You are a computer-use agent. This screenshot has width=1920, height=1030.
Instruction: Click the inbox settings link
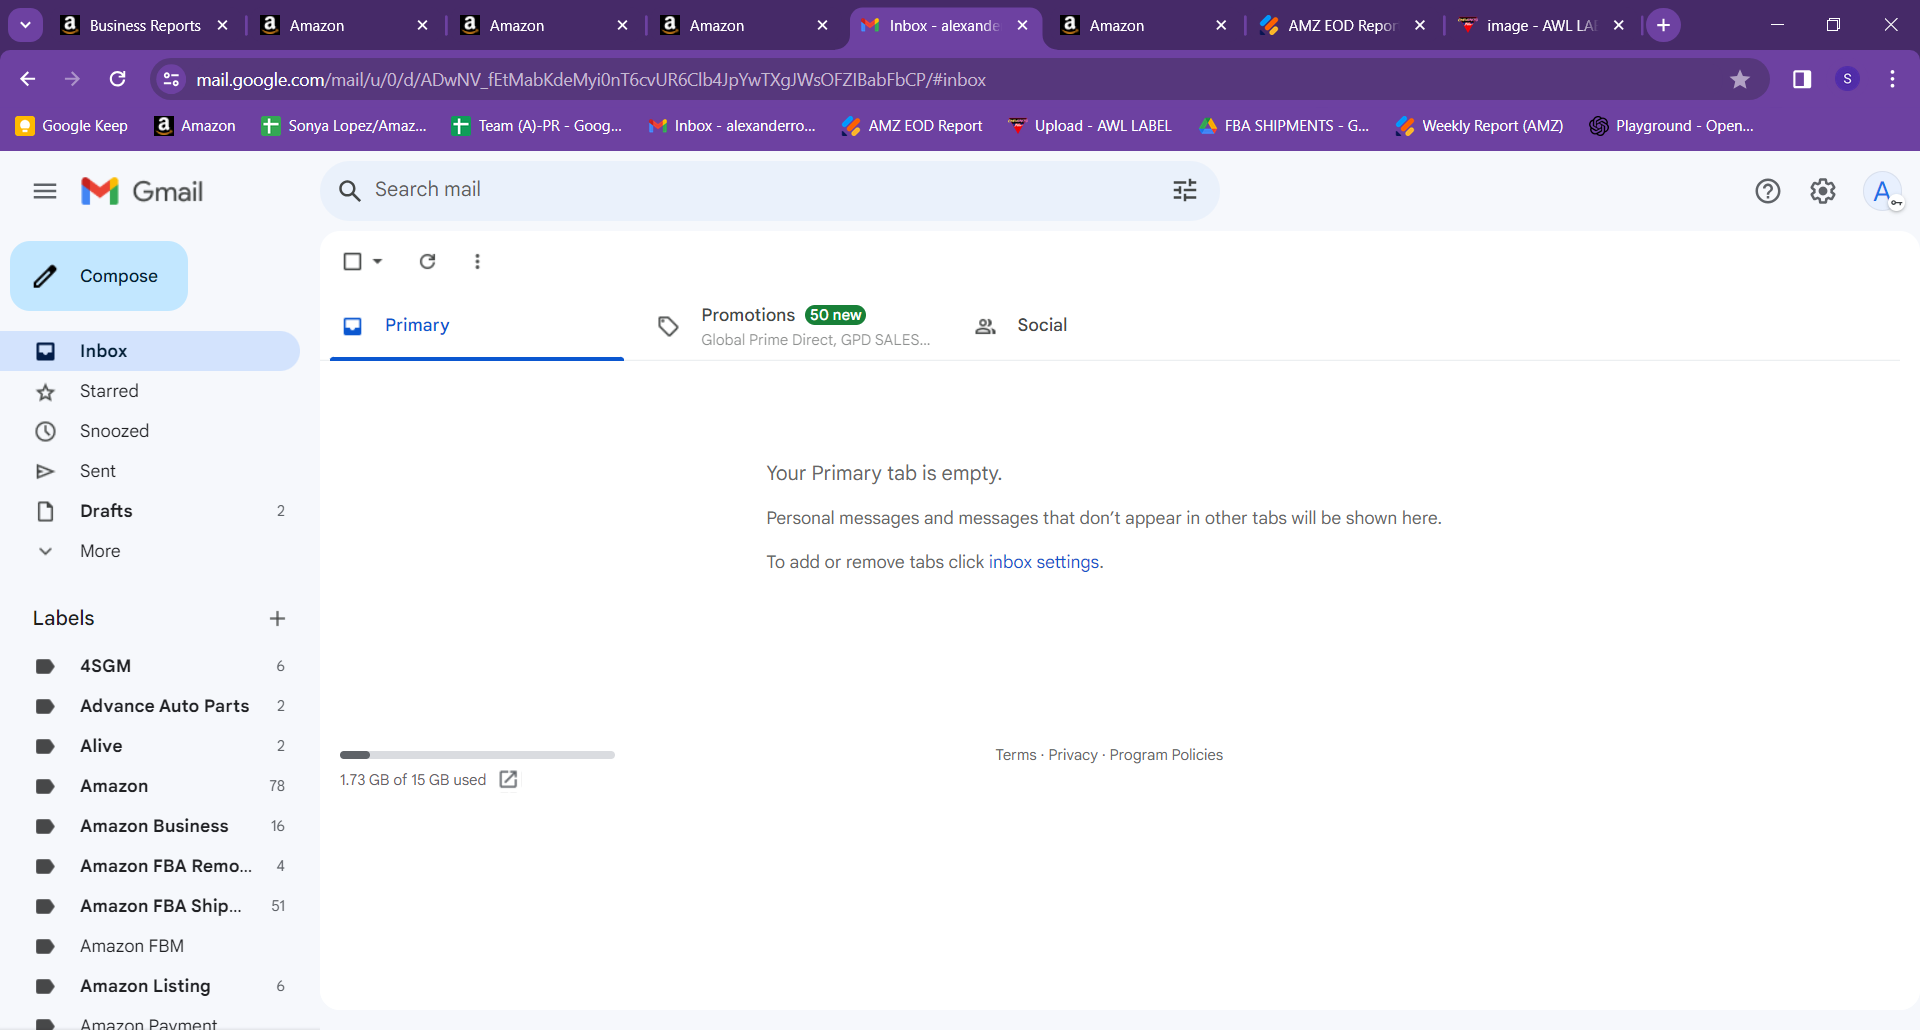[1044, 562]
